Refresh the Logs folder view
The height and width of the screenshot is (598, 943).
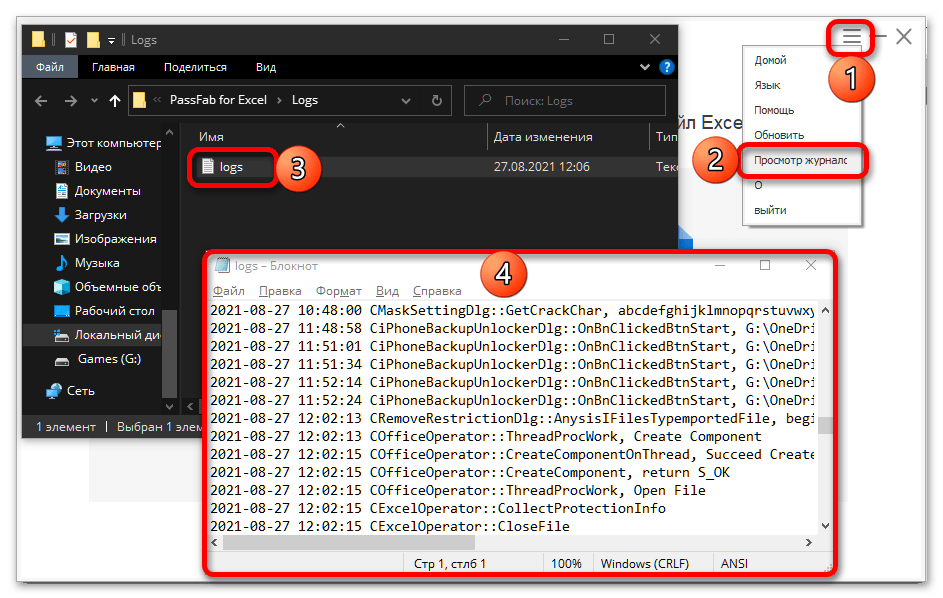[437, 100]
